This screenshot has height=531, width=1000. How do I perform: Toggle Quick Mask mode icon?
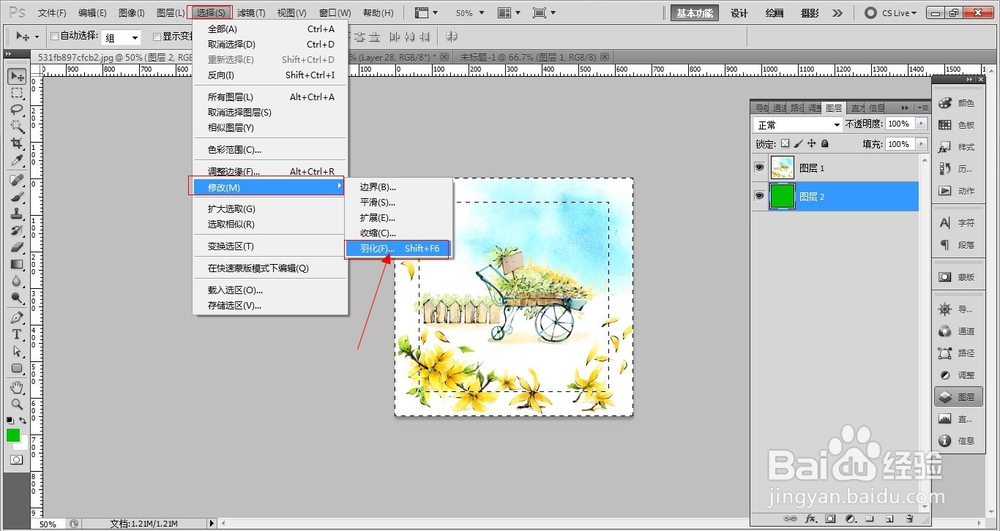pyautogui.click(x=17, y=460)
